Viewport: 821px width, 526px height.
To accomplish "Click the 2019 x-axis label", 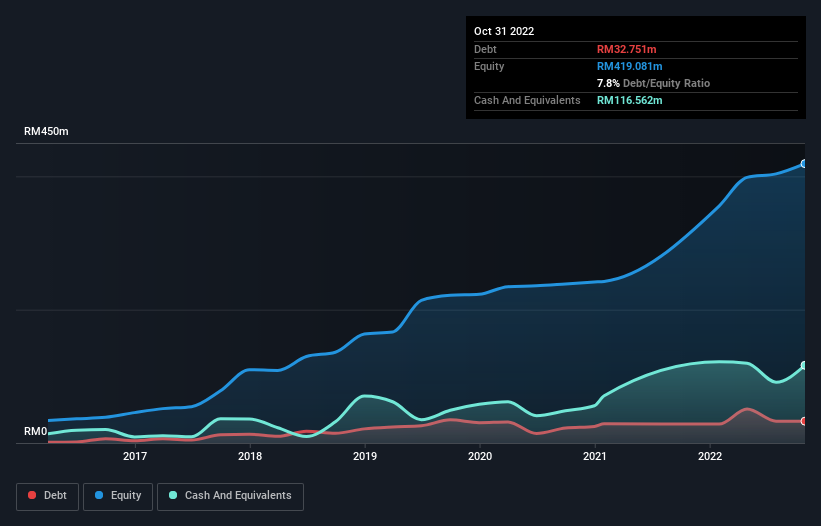I will pyautogui.click(x=365, y=456).
